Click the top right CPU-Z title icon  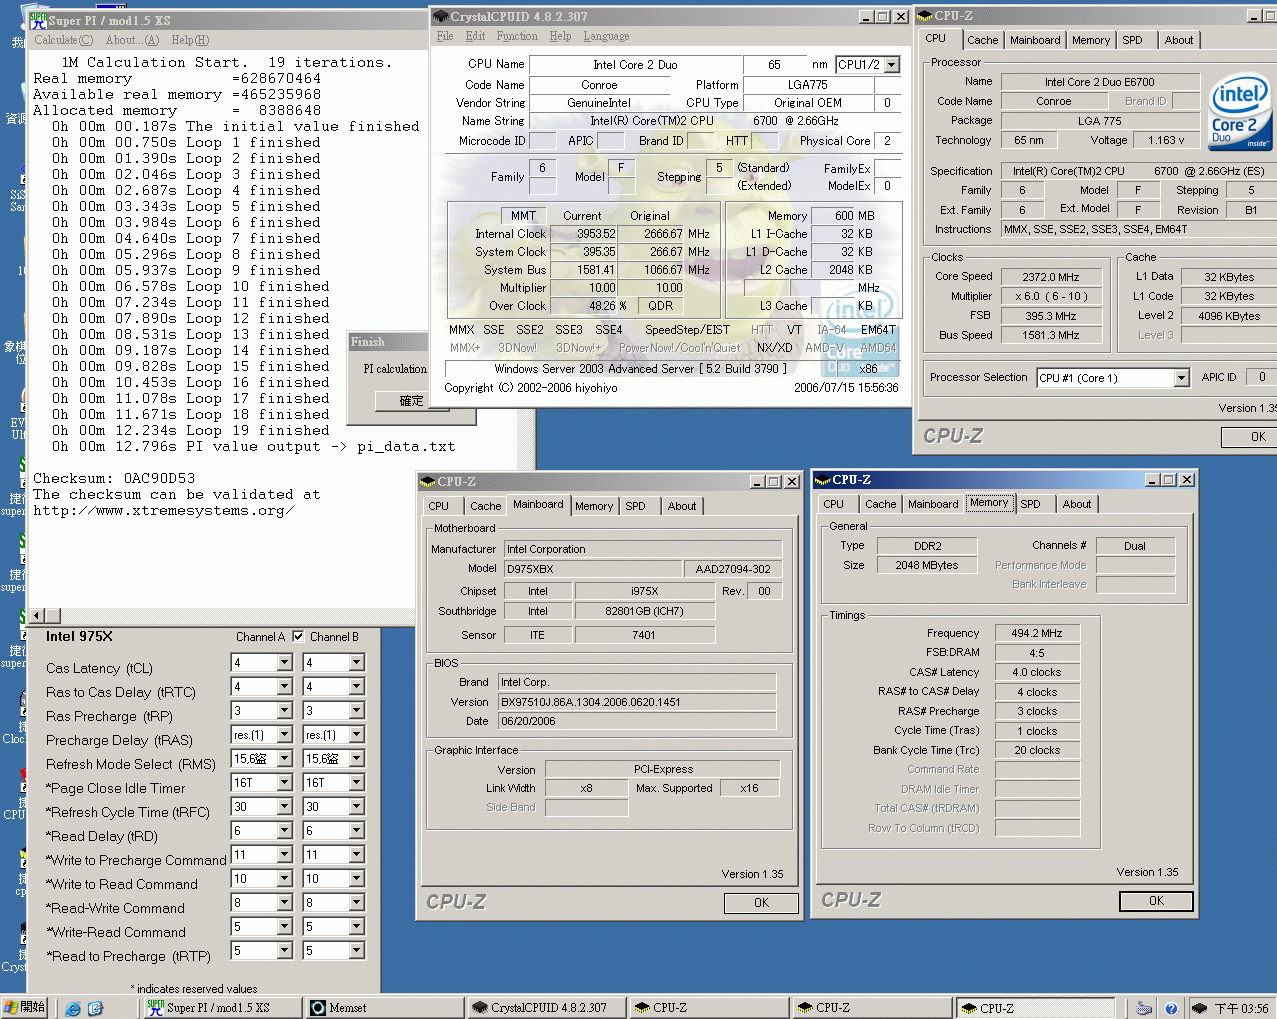pos(926,15)
